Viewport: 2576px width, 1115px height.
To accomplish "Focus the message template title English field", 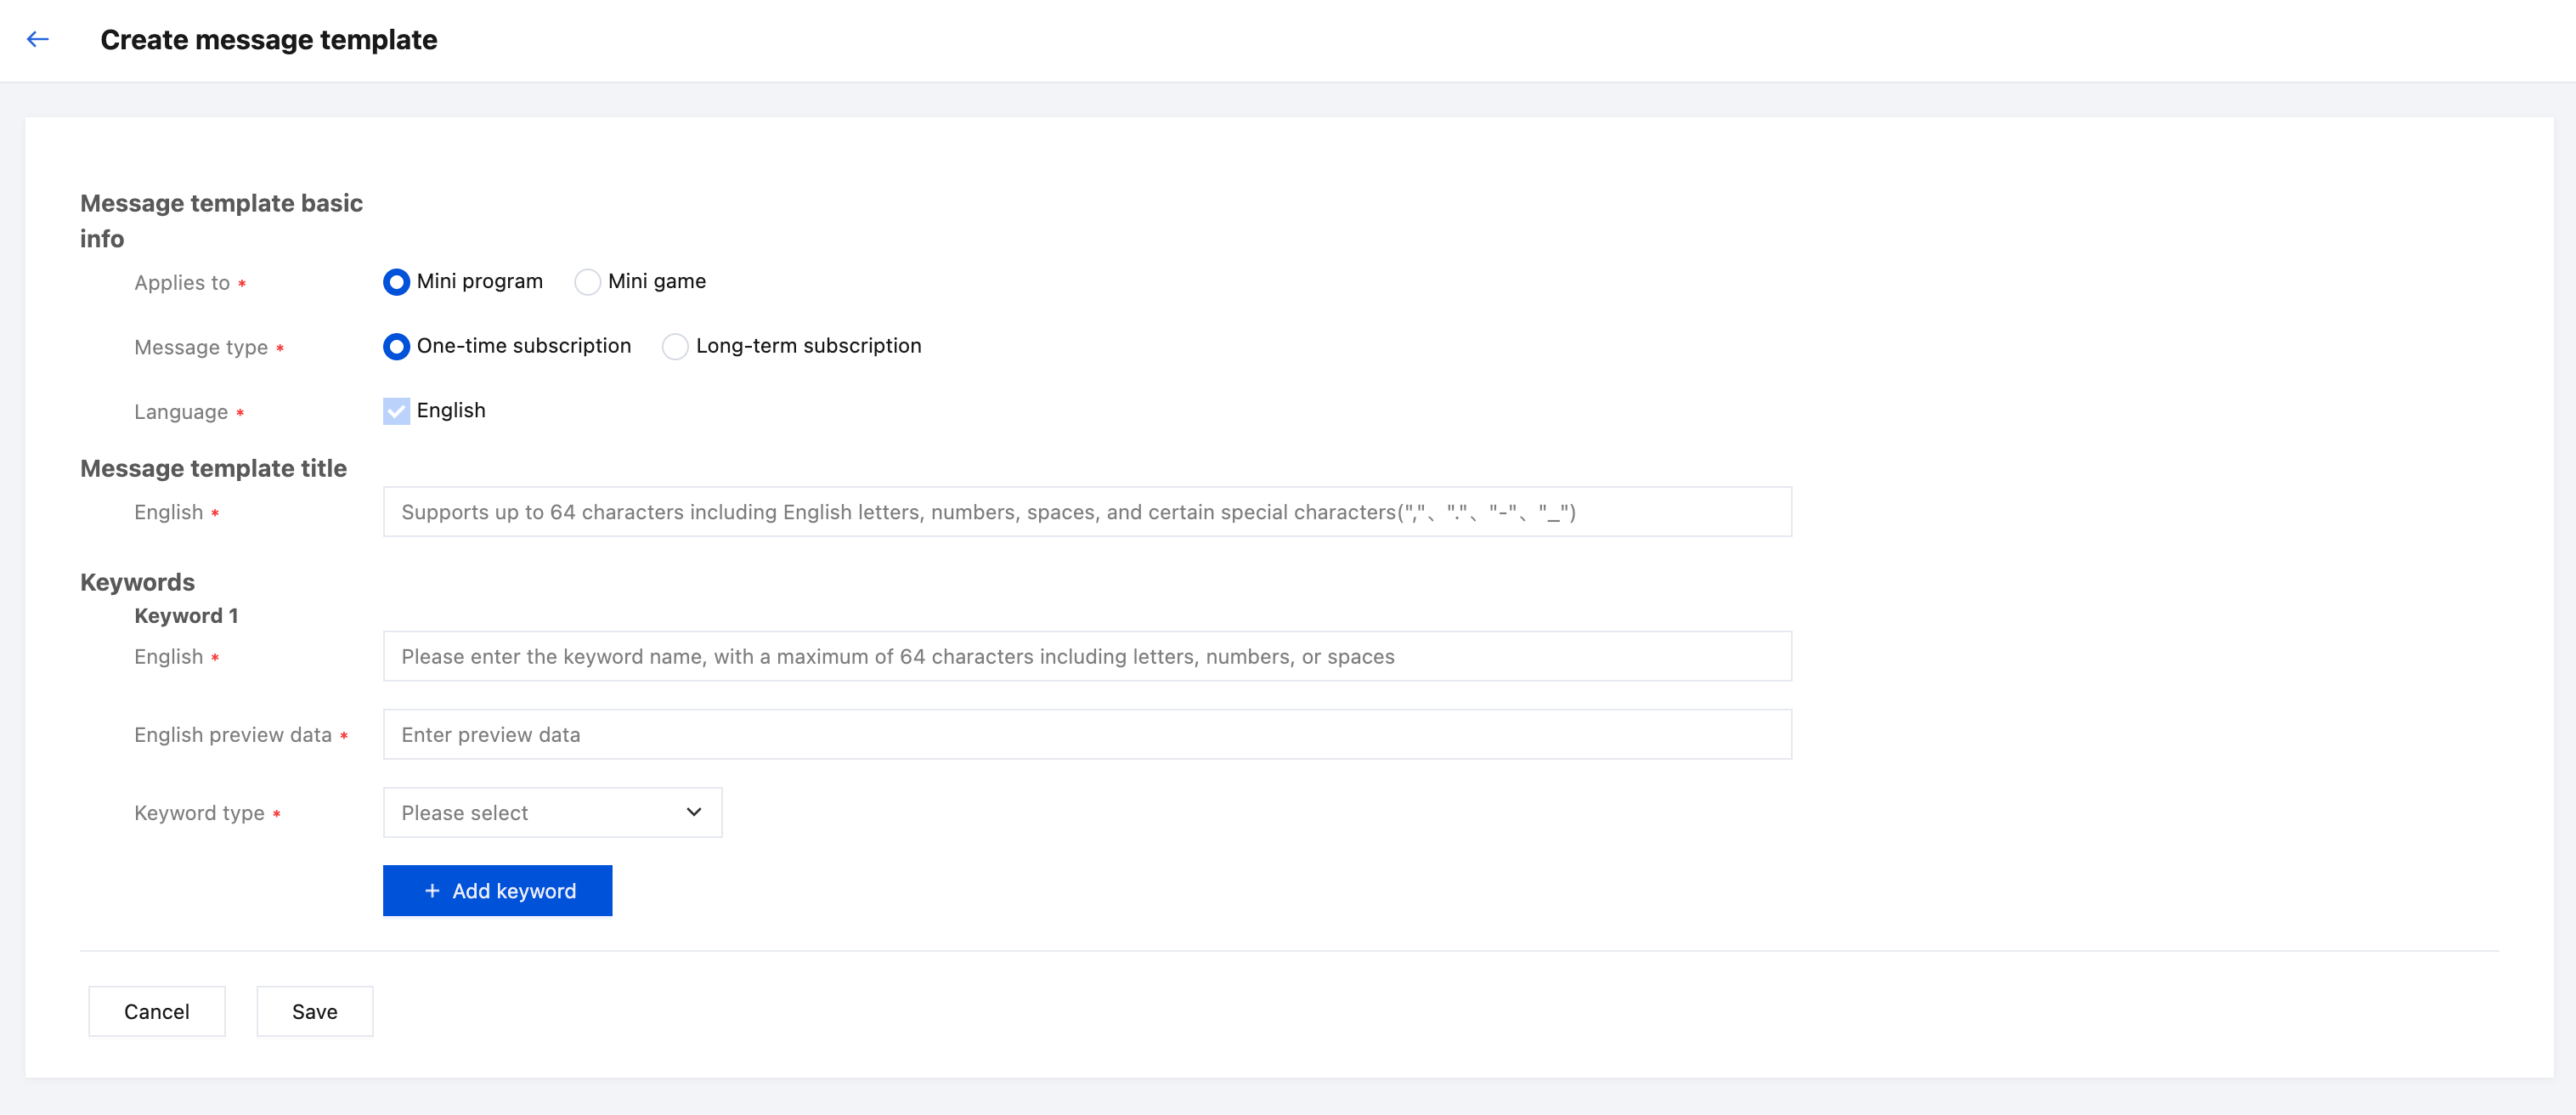I will coord(1086,512).
